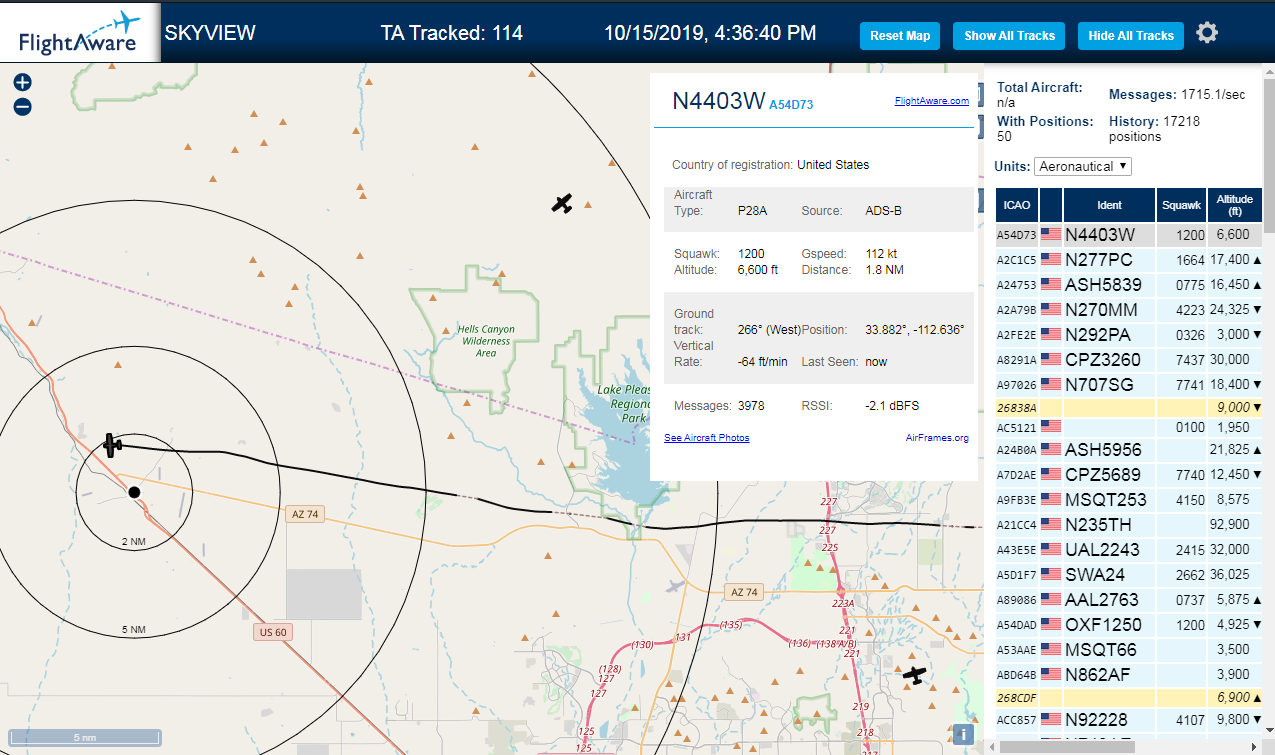Select the aircraft icon near route 219
The height and width of the screenshot is (755, 1275).
coord(914,675)
